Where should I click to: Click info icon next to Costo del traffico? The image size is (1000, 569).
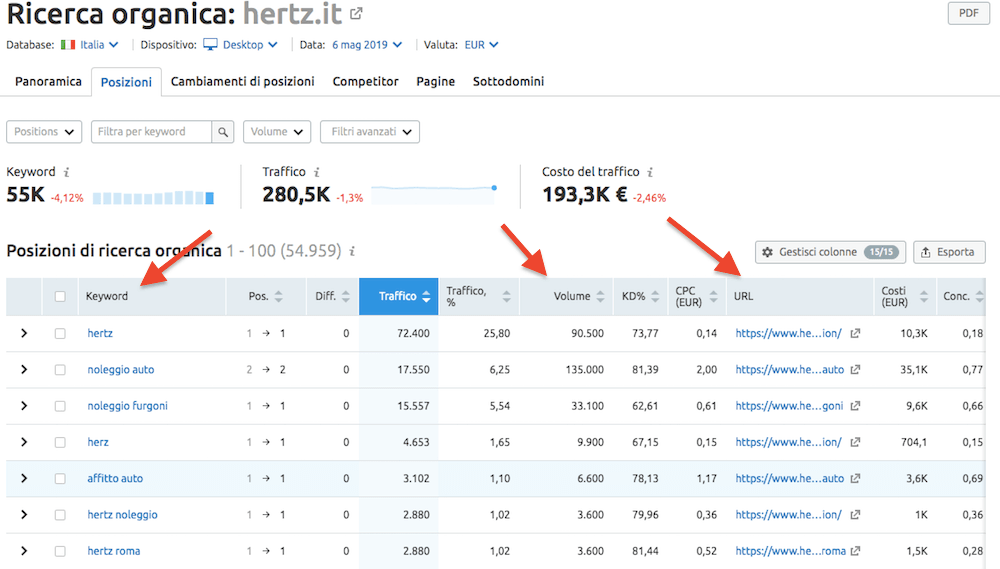[x=650, y=172]
